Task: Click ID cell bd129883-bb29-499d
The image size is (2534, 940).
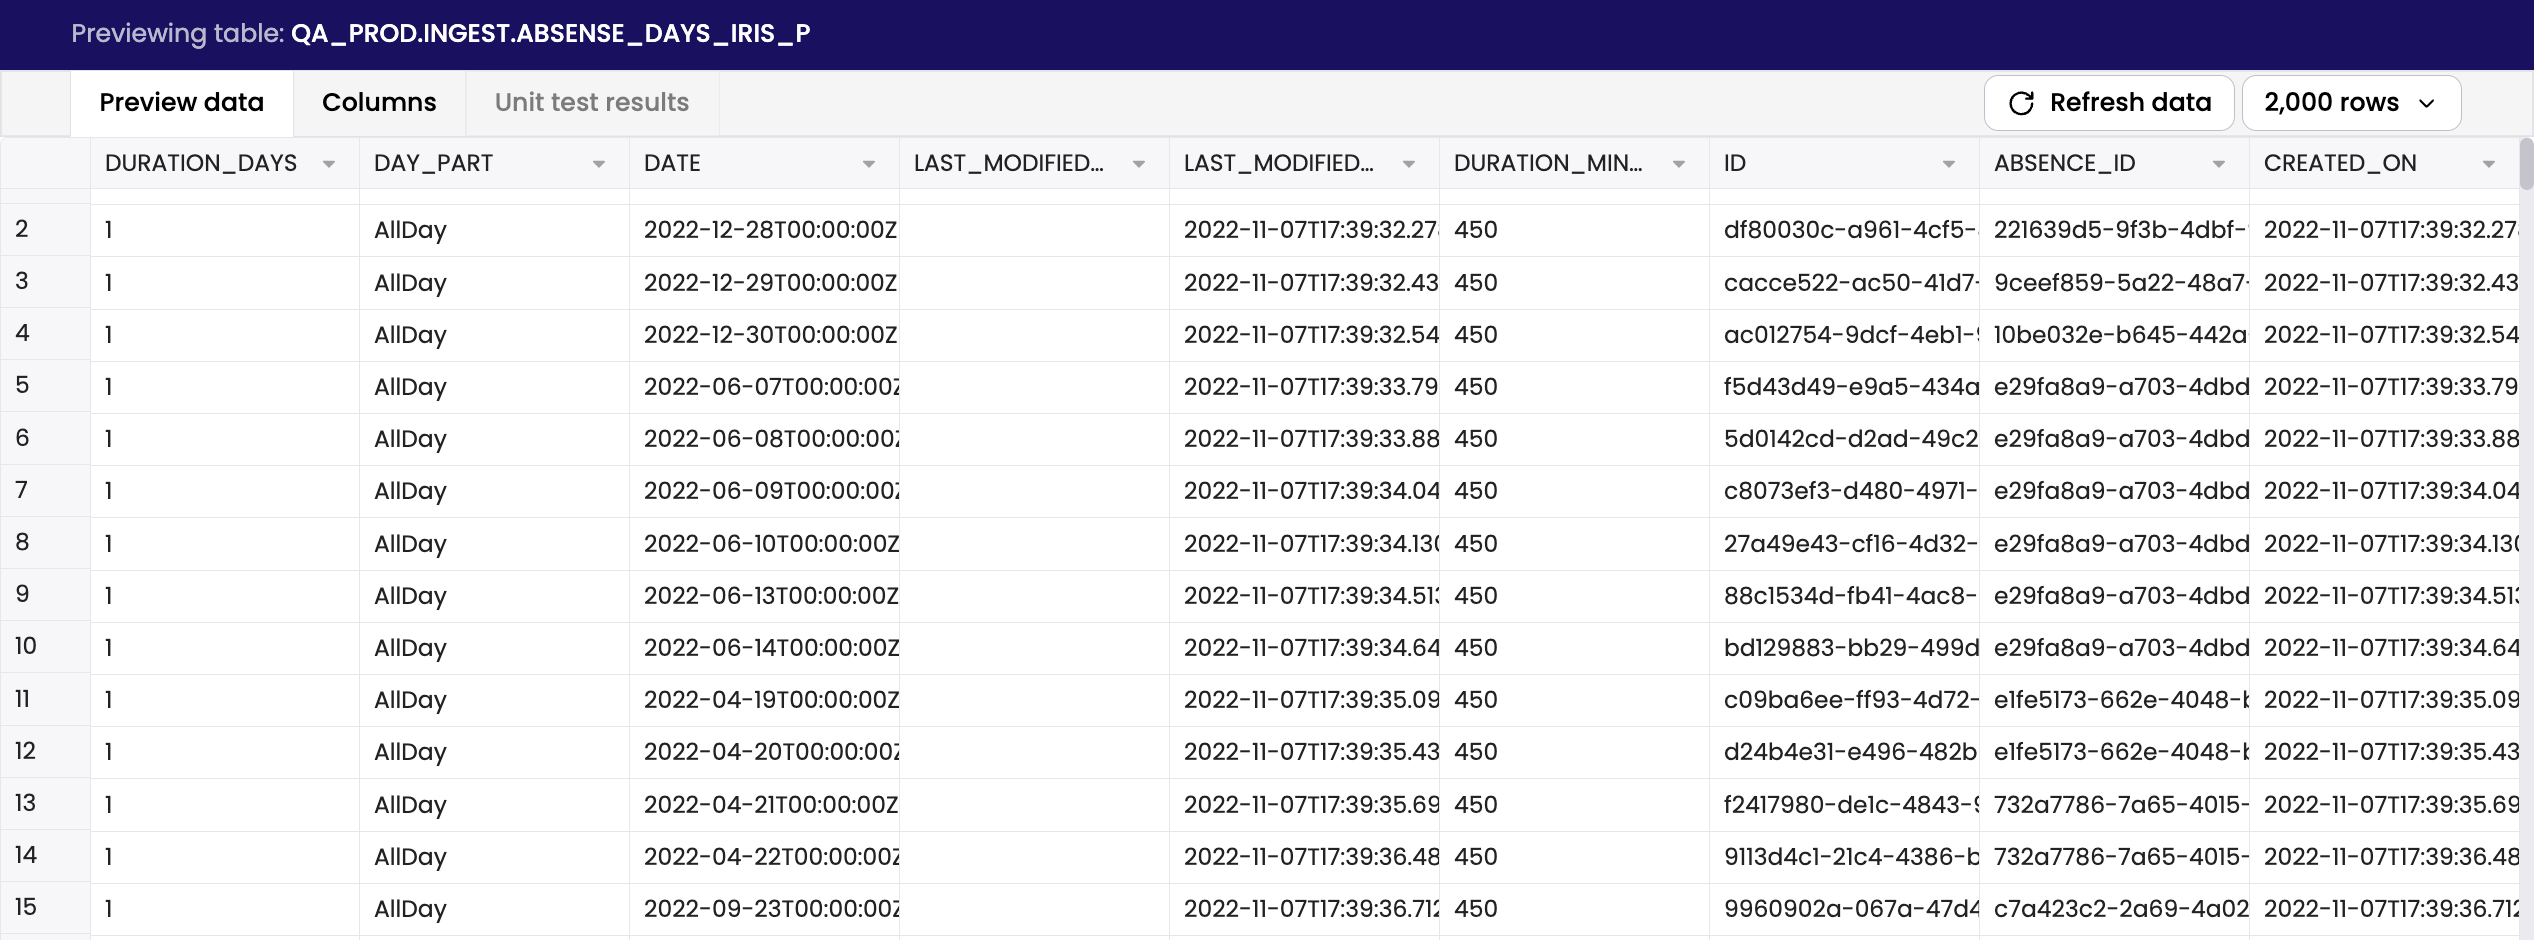Action: tap(1845, 648)
